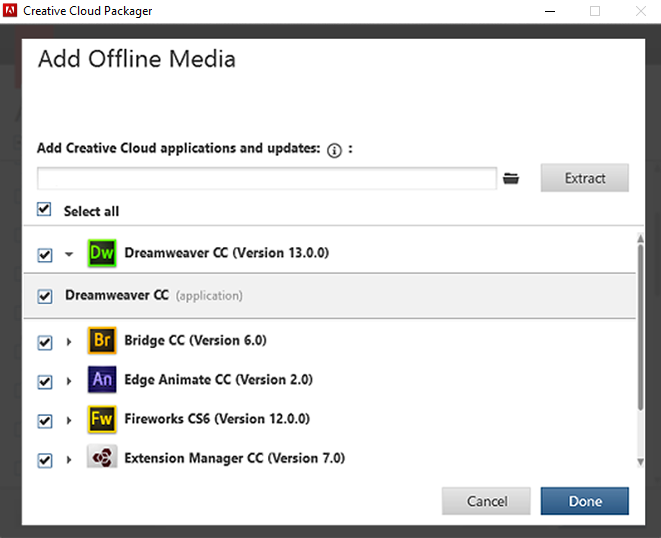This screenshot has width=661, height=538.
Task: Uncheck Dreamweaver CC Version 13.0.0 checkbox
Action: click(44, 255)
